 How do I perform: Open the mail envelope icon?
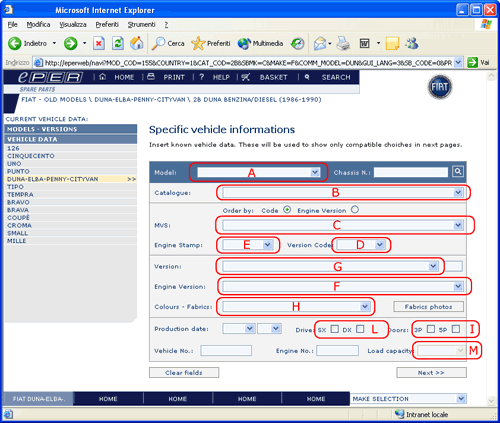320,43
